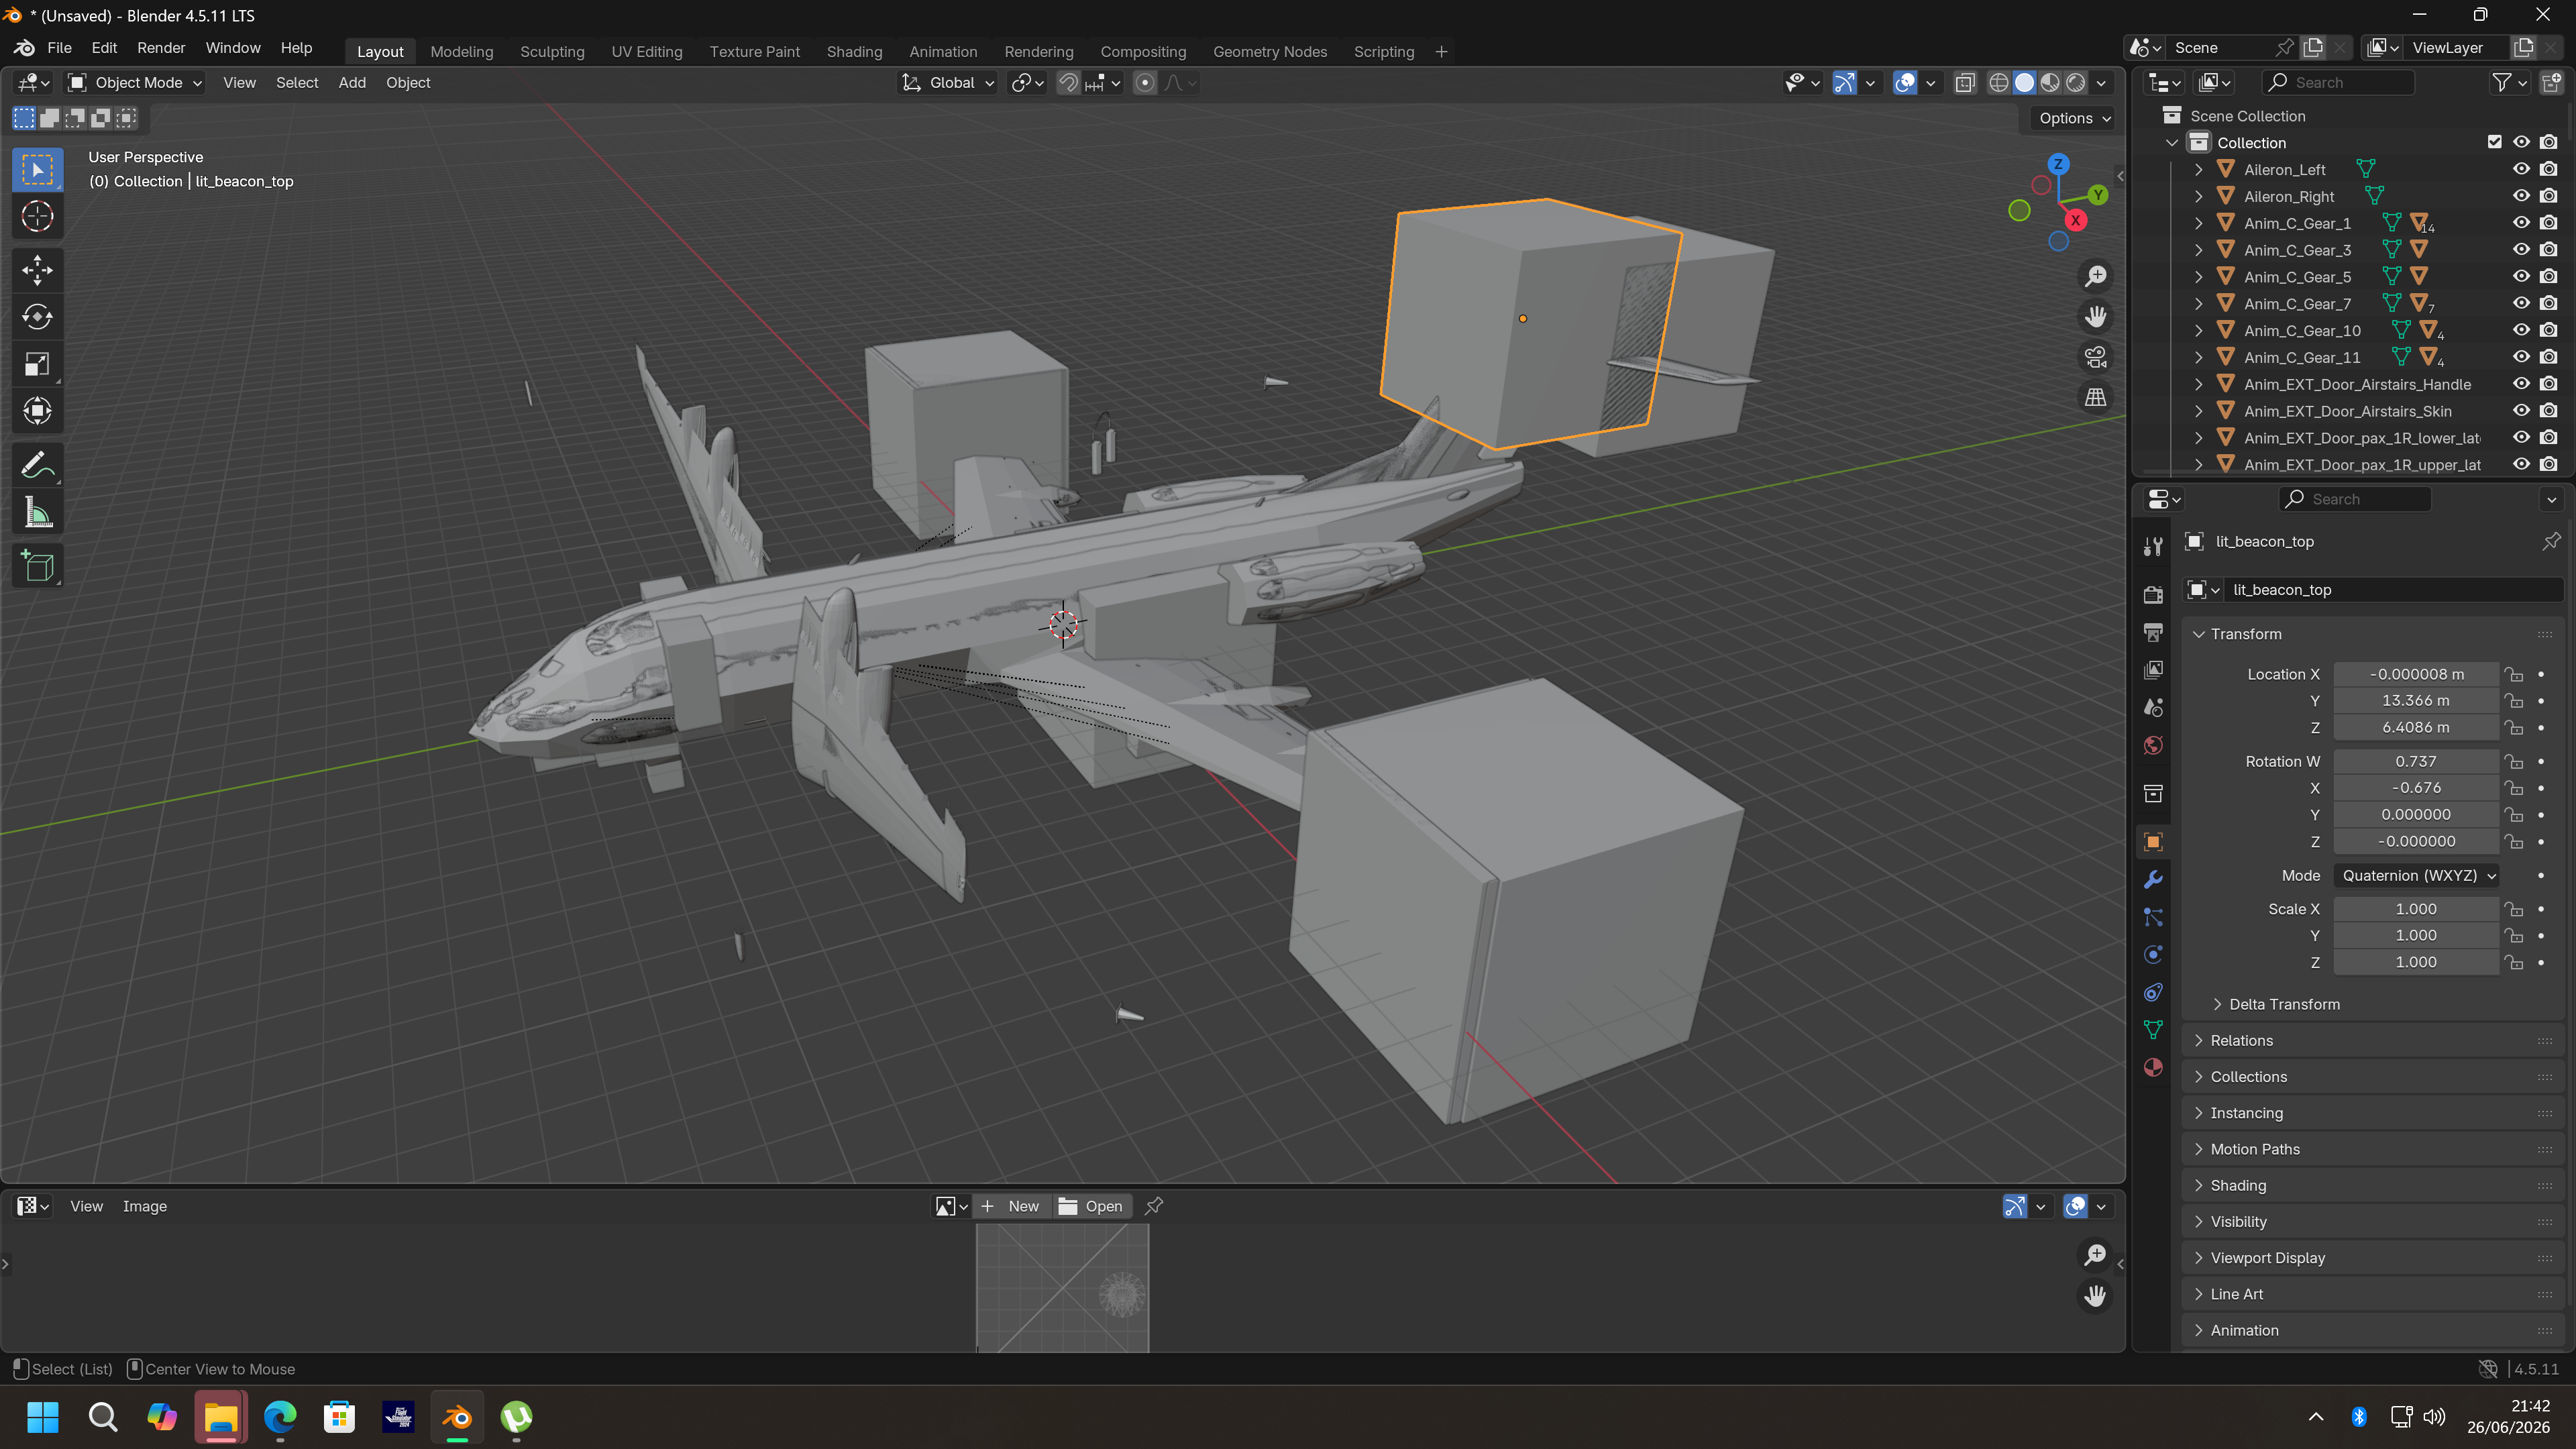Screen dimensions: 2576x1449
Task: Select the Rotate tool
Action: pyautogui.click(x=38, y=317)
